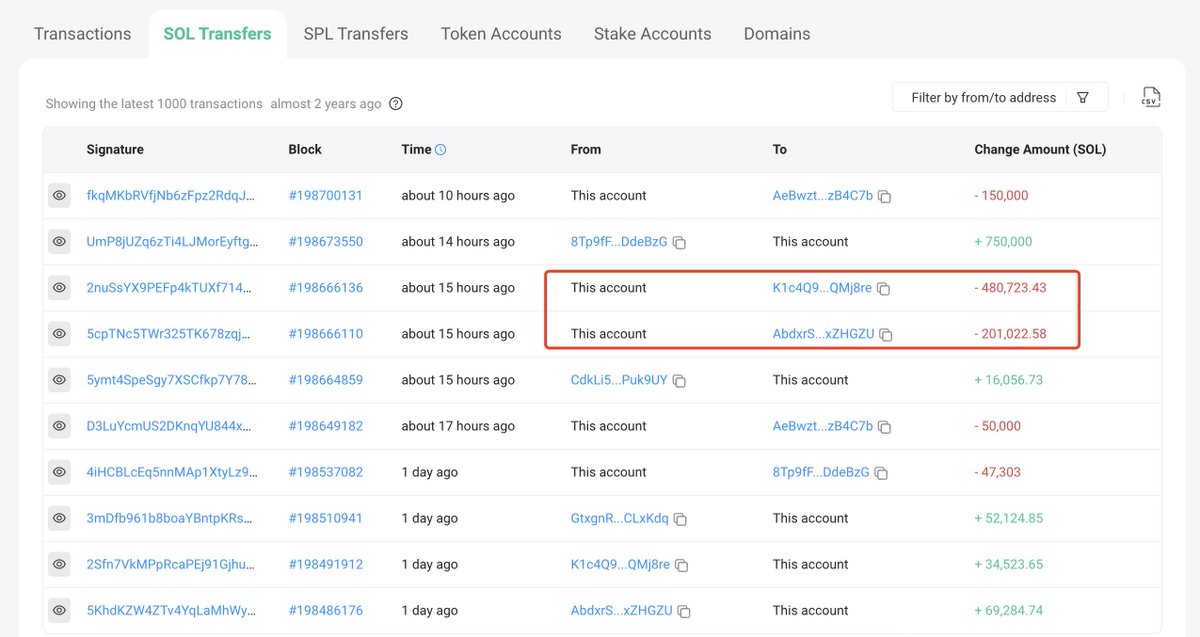Open the Transactions tab
Image resolution: width=1200 pixels, height=637 pixels.
pos(82,34)
